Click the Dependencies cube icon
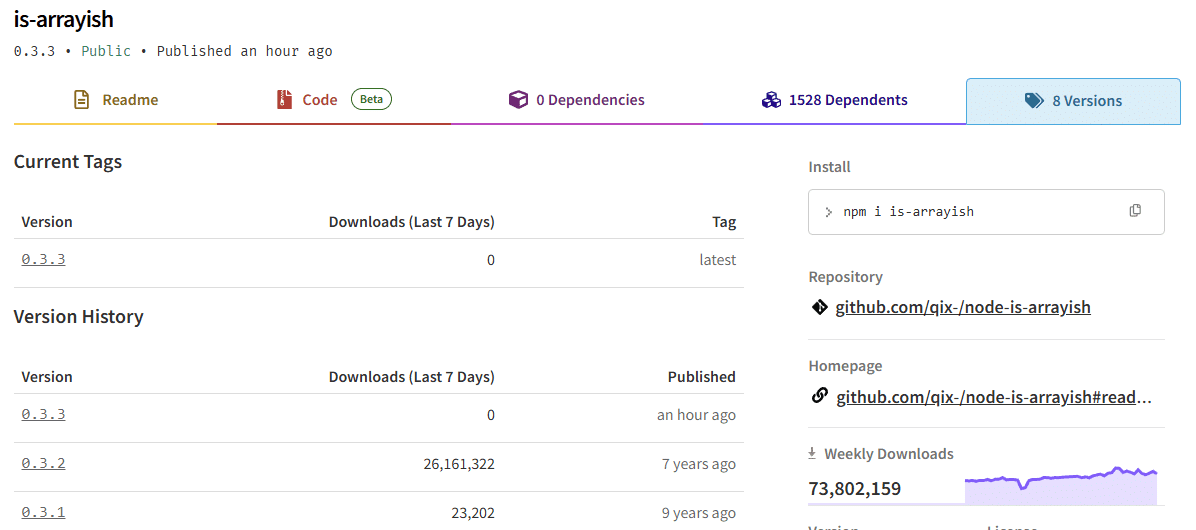The width and height of the screenshot is (1196, 530). point(518,100)
